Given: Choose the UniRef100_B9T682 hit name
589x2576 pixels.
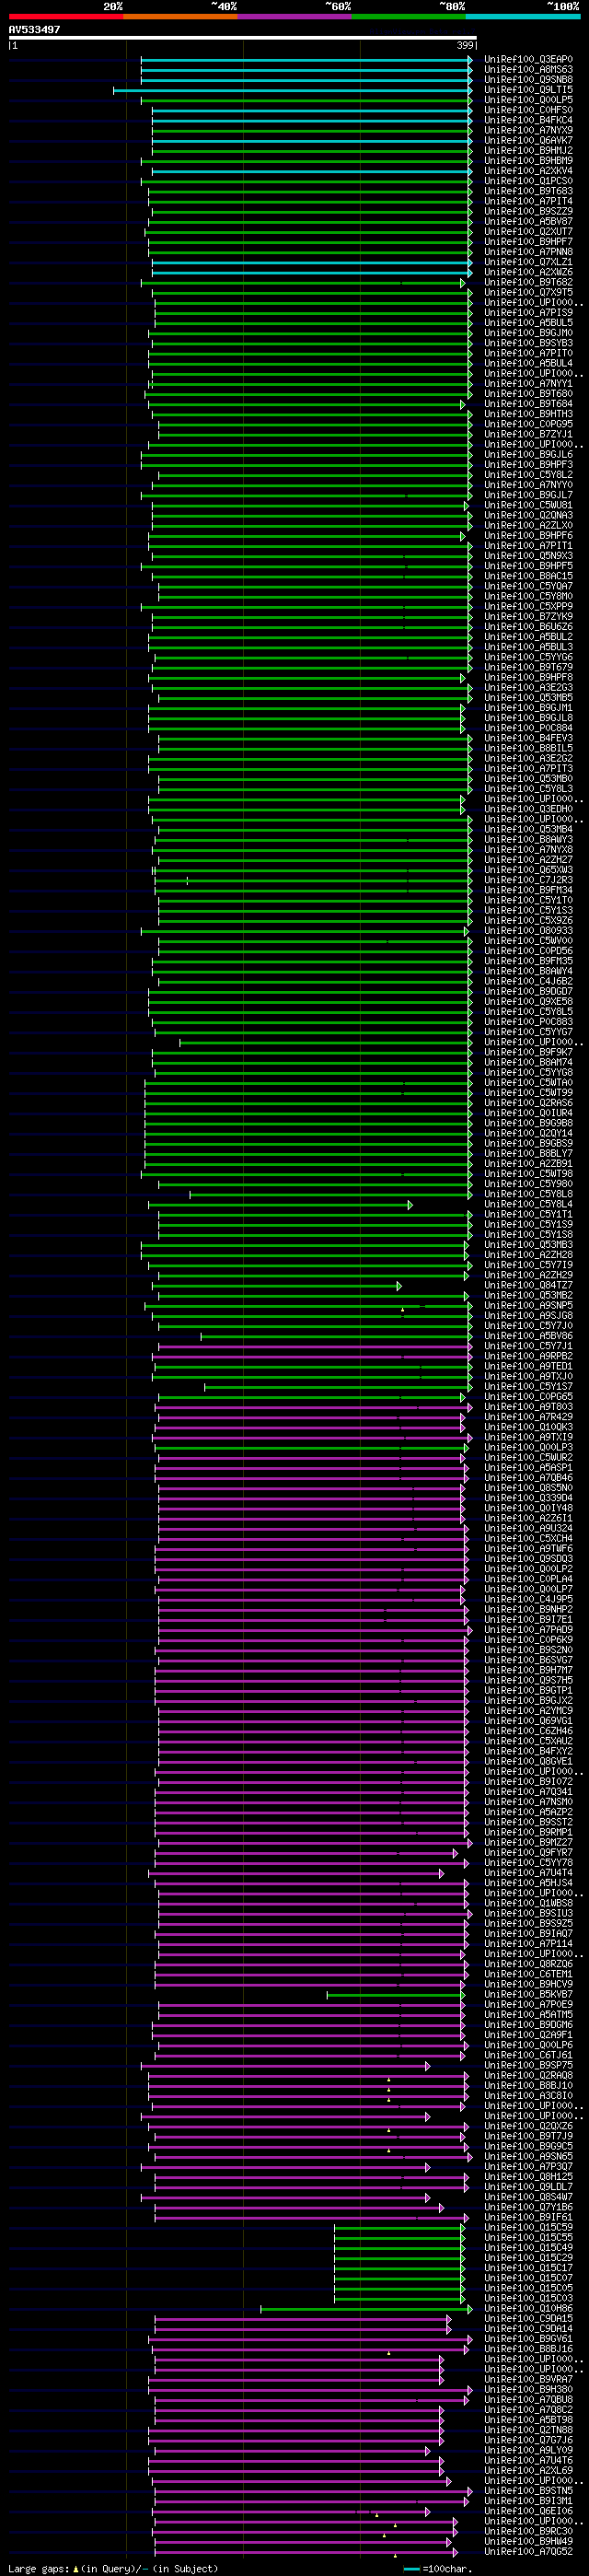Looking at the screenshot, I should [529, 283].
